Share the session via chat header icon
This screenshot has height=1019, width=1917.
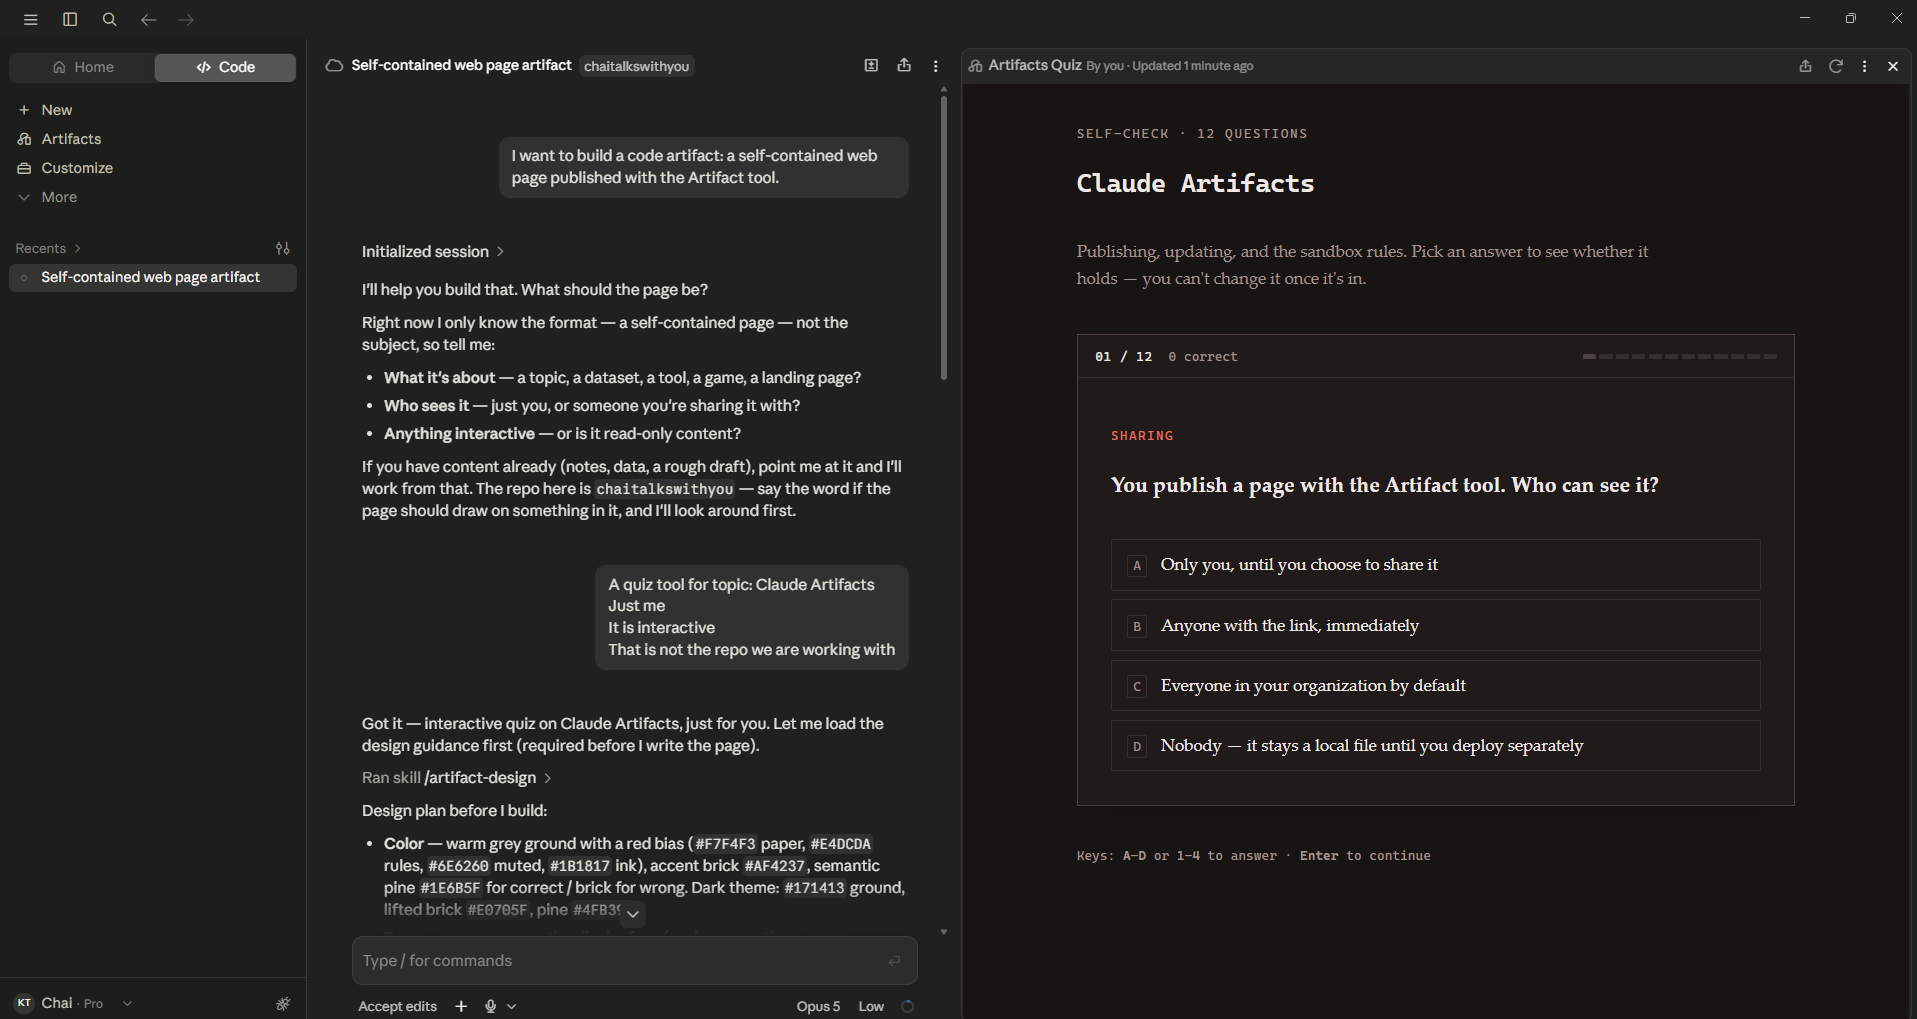coord(904,65)
